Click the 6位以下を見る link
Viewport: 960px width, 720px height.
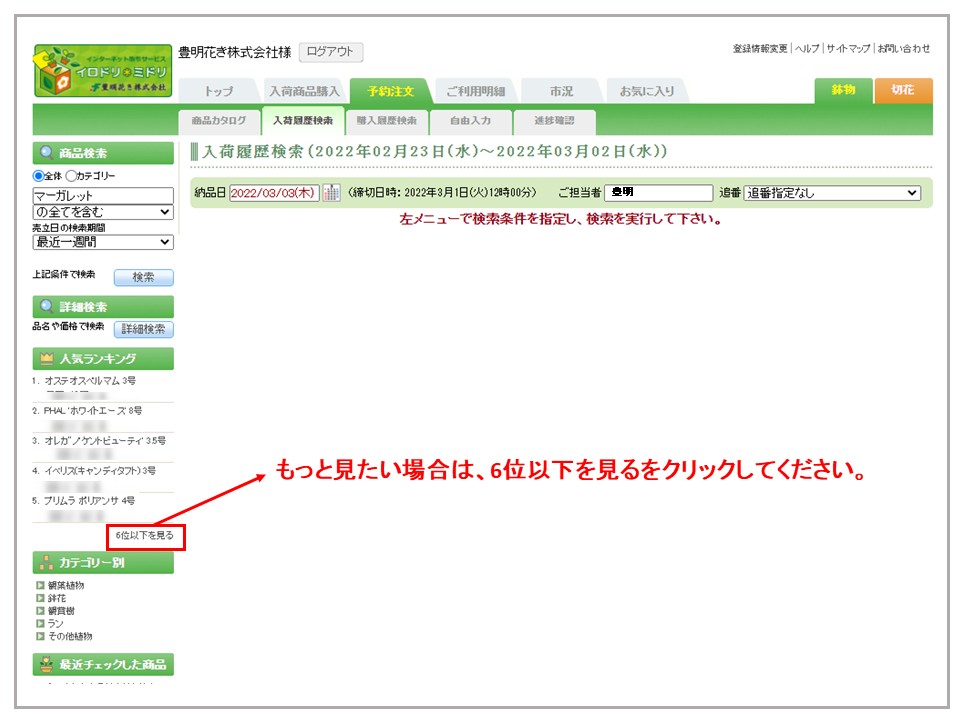tap(144, 536)
